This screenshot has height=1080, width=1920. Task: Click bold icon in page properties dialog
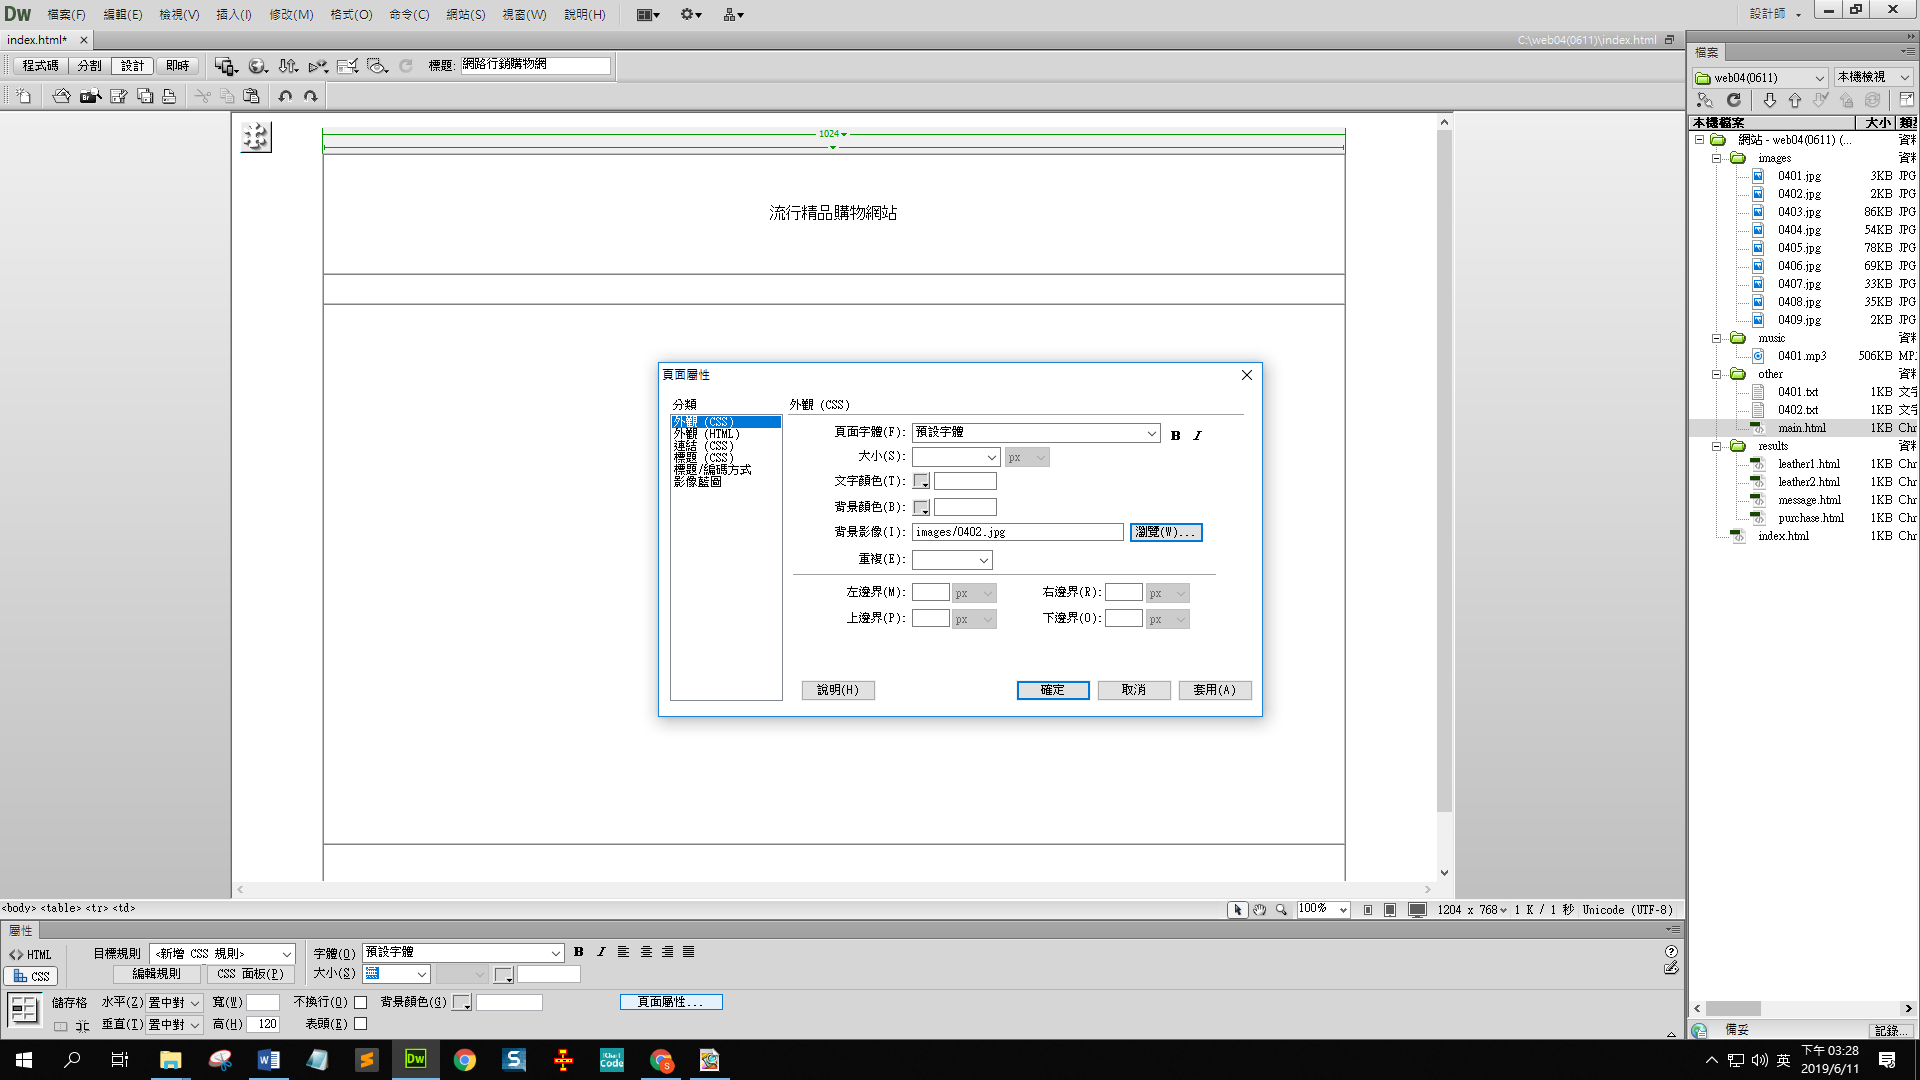point(1175,435)
